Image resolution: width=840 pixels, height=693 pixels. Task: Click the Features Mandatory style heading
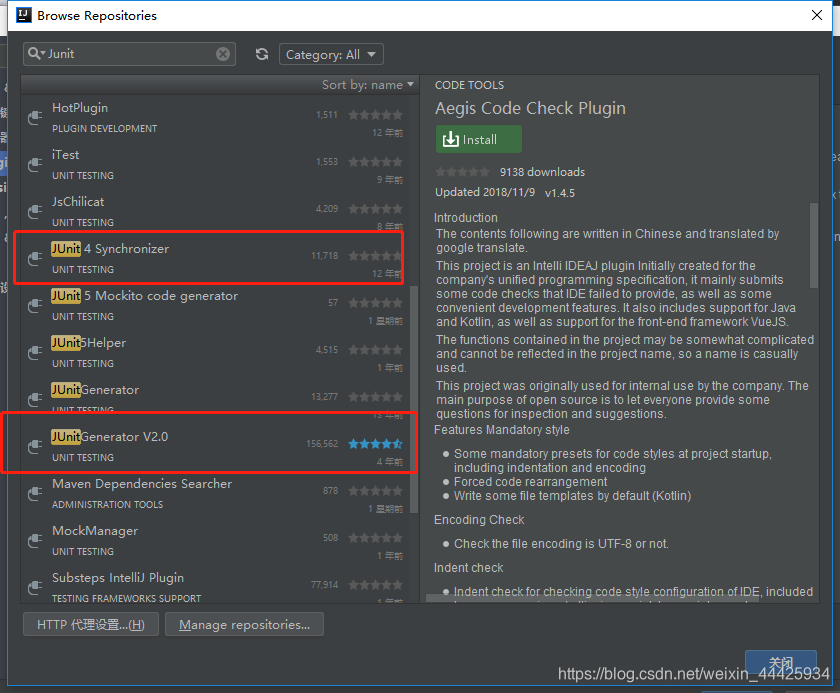click(x=501, y=430)
